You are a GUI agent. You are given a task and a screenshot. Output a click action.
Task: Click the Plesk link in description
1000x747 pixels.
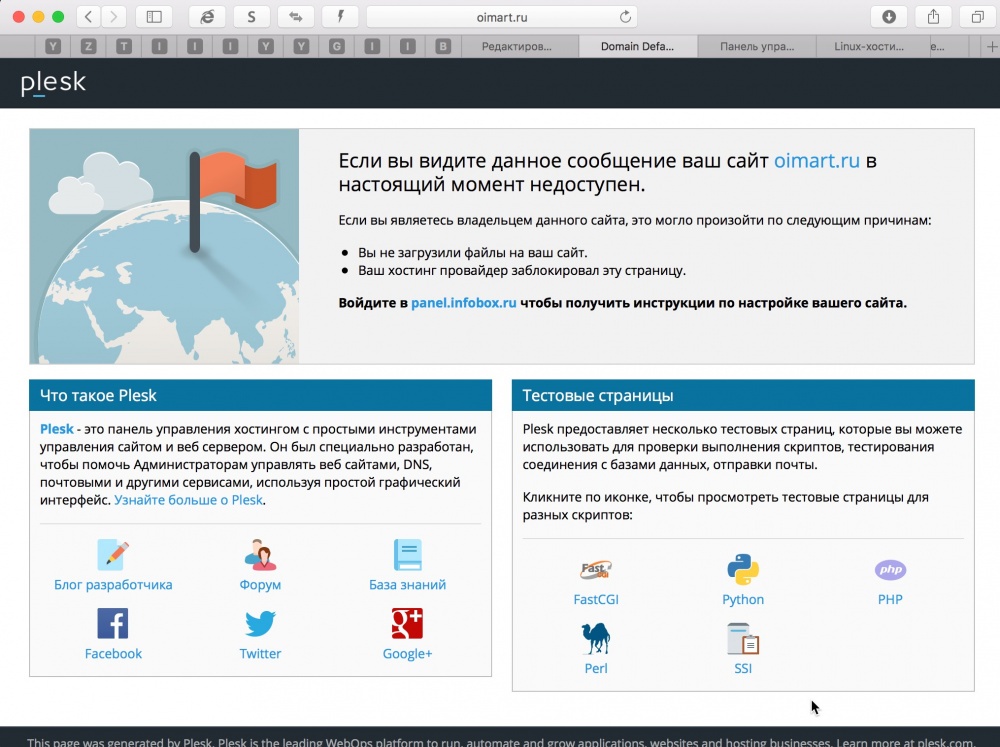pos(57,429)
